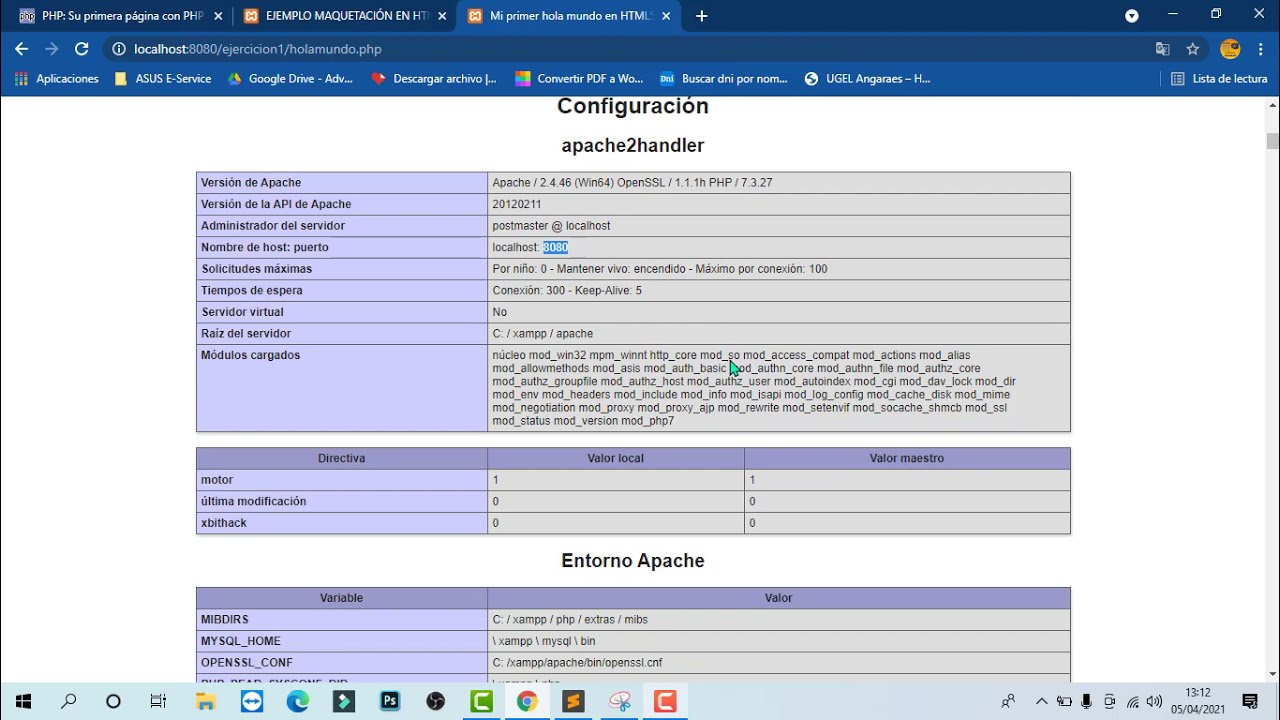Open a new browser tab

[702, 16]
